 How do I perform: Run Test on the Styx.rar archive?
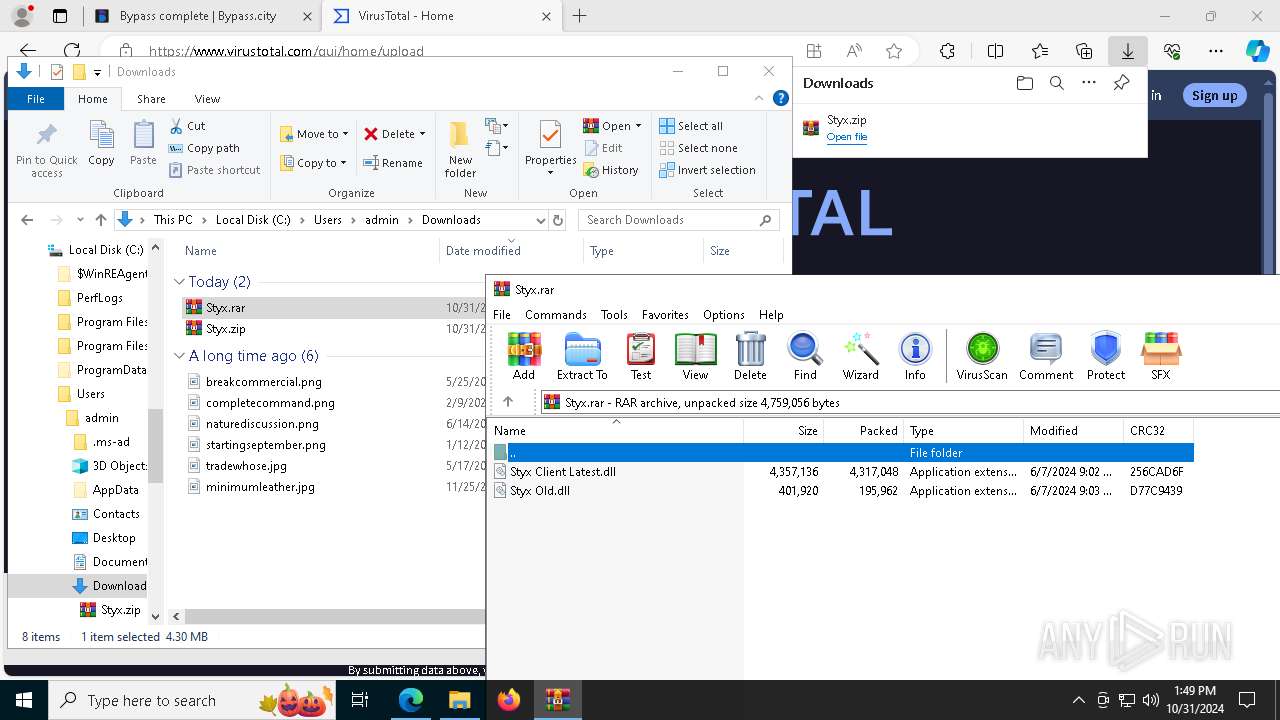pos(641,357)
